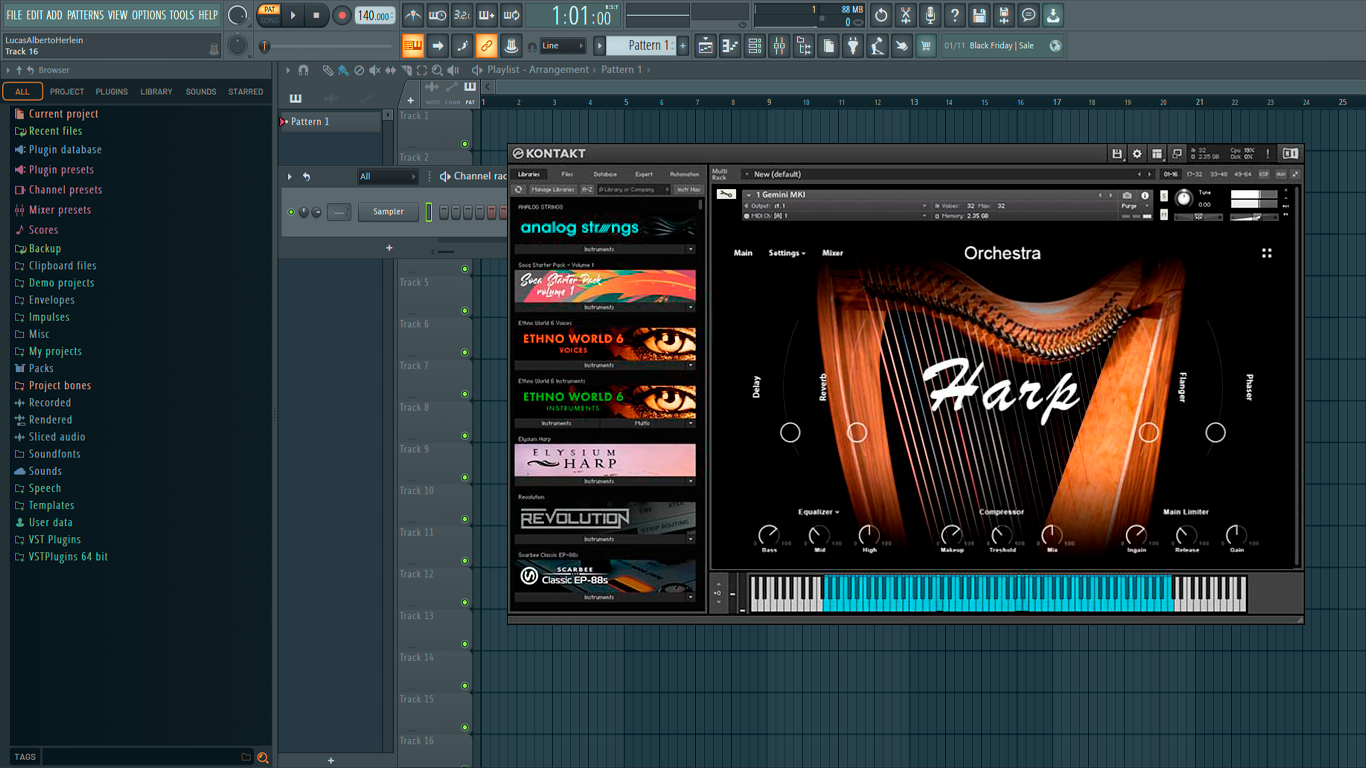
Task: Add channel with plus below Sampler
Action: [389, 248]
